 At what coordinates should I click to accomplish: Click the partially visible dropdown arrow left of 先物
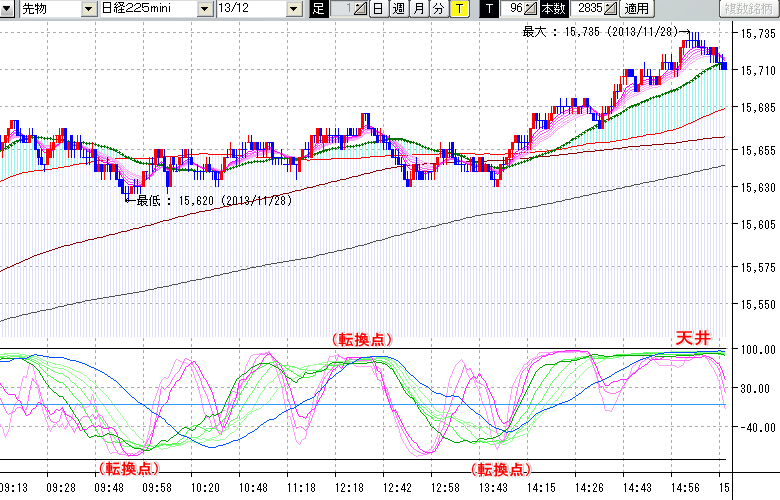coord(6,8)
